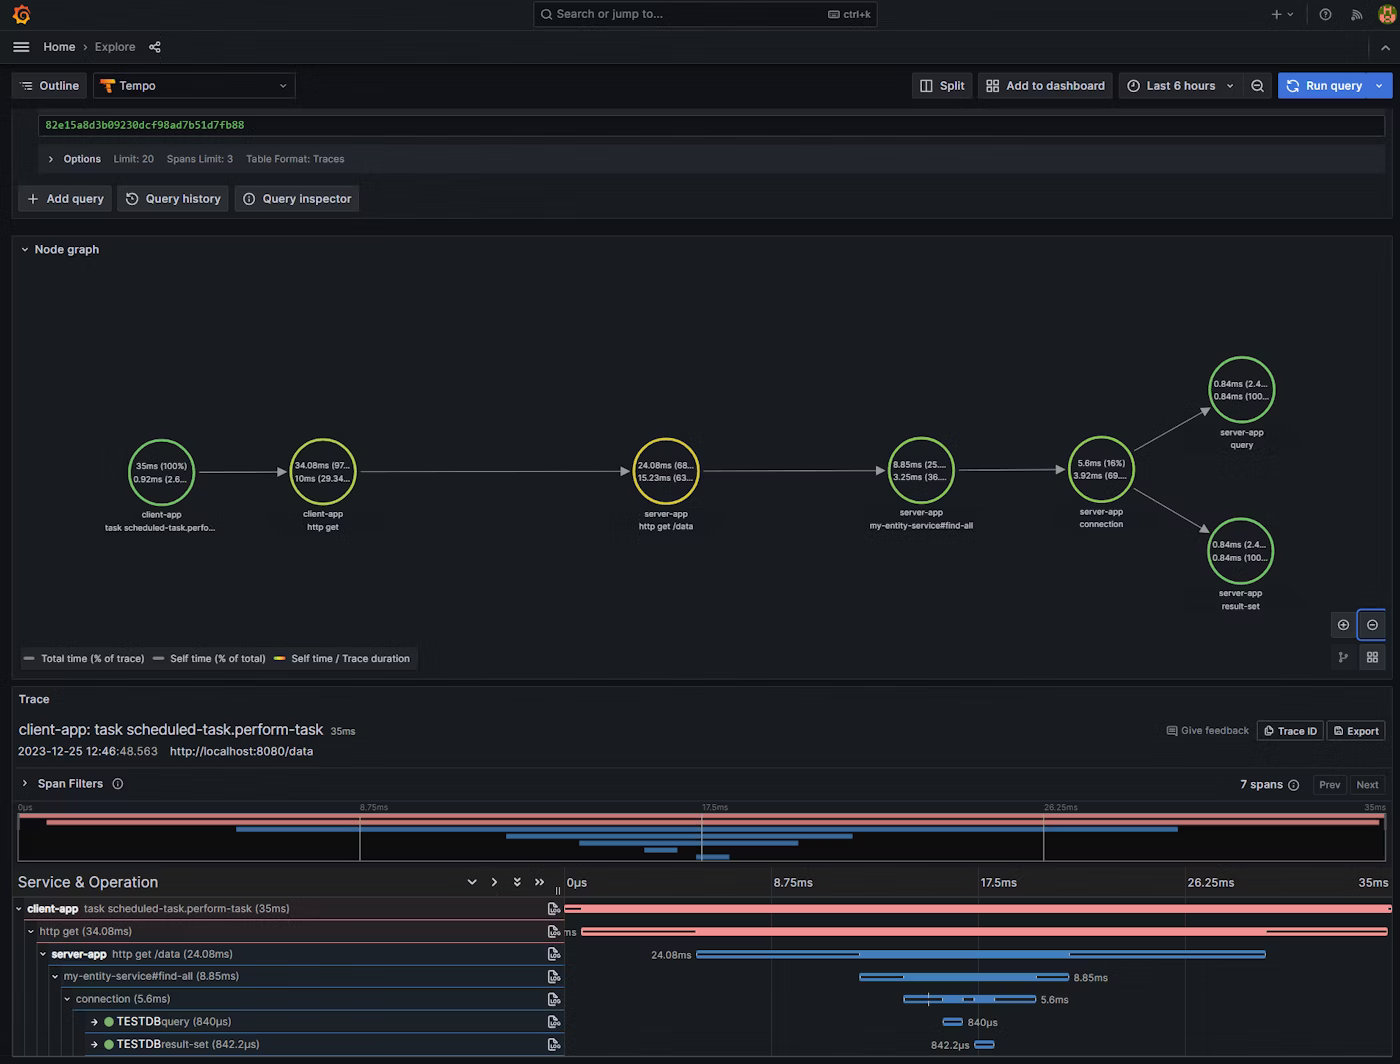Click the share icon next to Explore
This screenshot has width=1400, height=1064.
(x=155, y=47)
